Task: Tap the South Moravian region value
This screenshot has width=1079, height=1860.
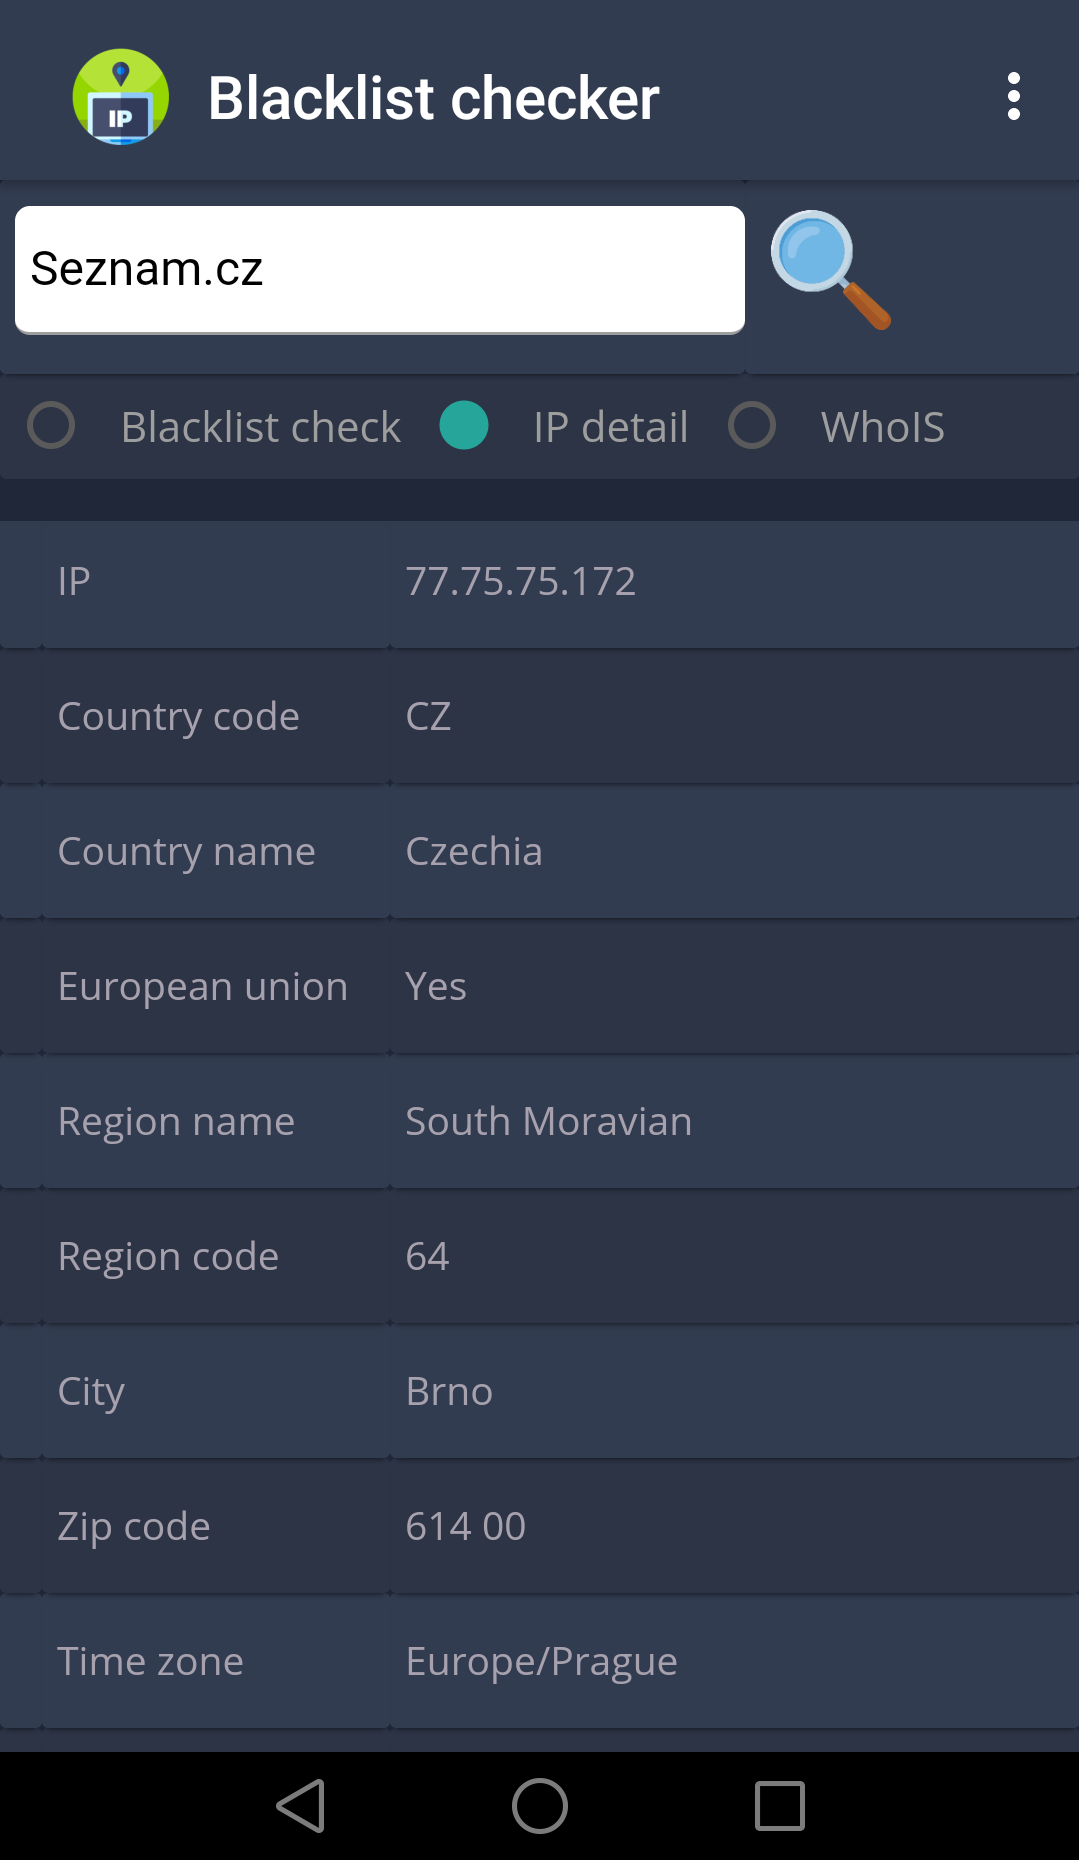Action: point(548,1122)
